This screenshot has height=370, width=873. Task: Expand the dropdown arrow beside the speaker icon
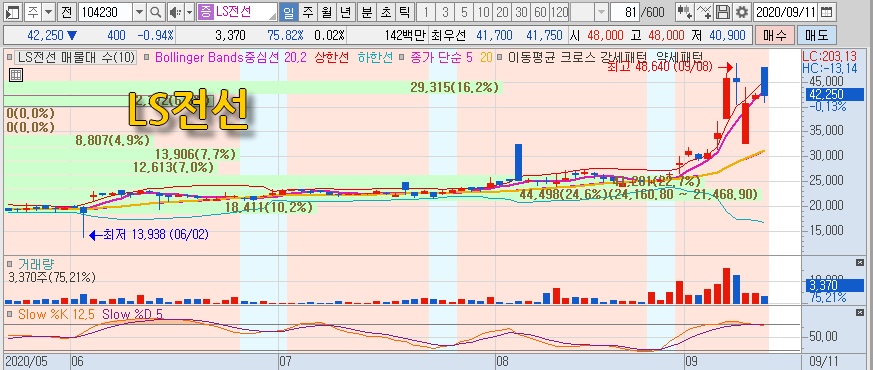(x=189, y=12)
